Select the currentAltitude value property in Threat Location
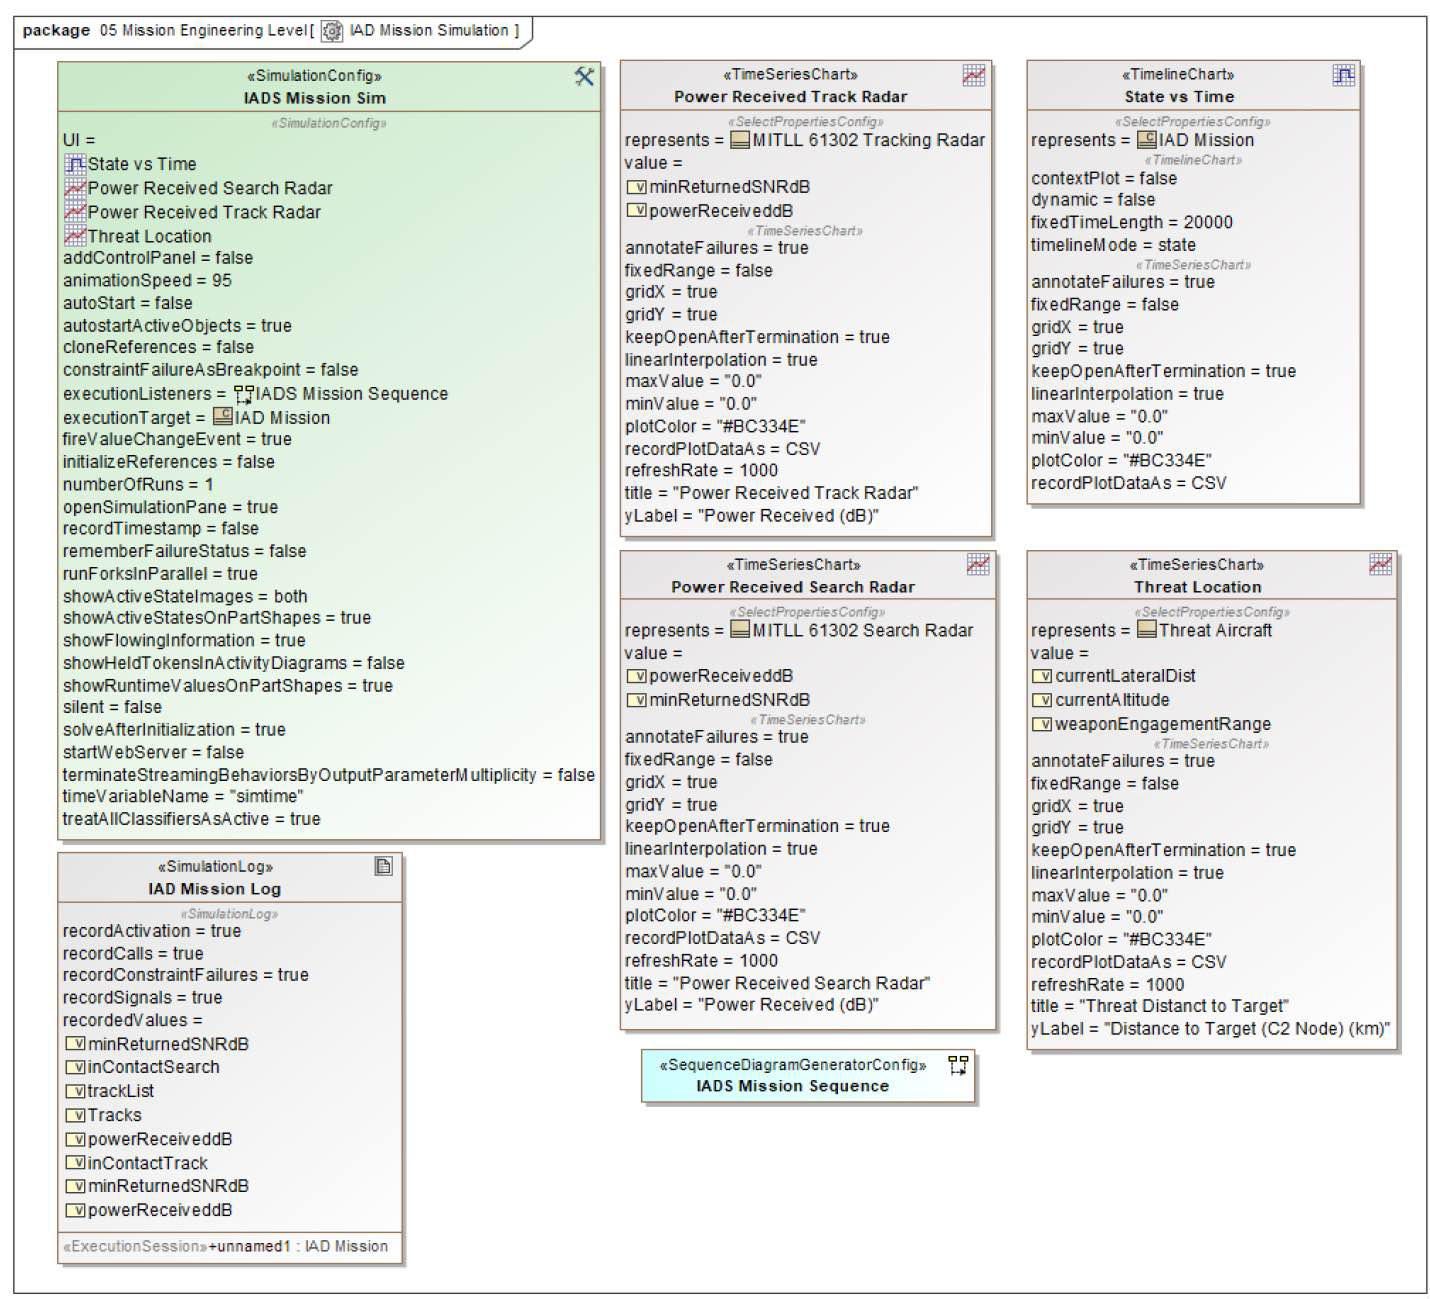The width and height of the screenshot is (1430, 1299). pyautogui.click(x=1111, y=700)
